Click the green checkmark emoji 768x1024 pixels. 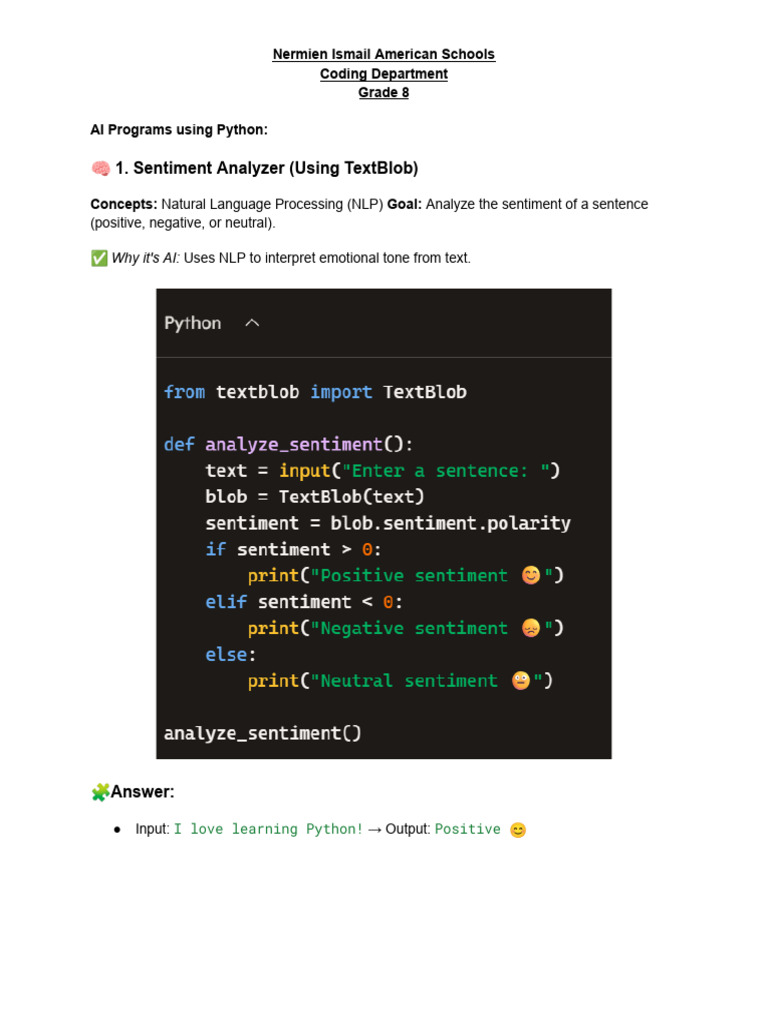tap(99, 259)
